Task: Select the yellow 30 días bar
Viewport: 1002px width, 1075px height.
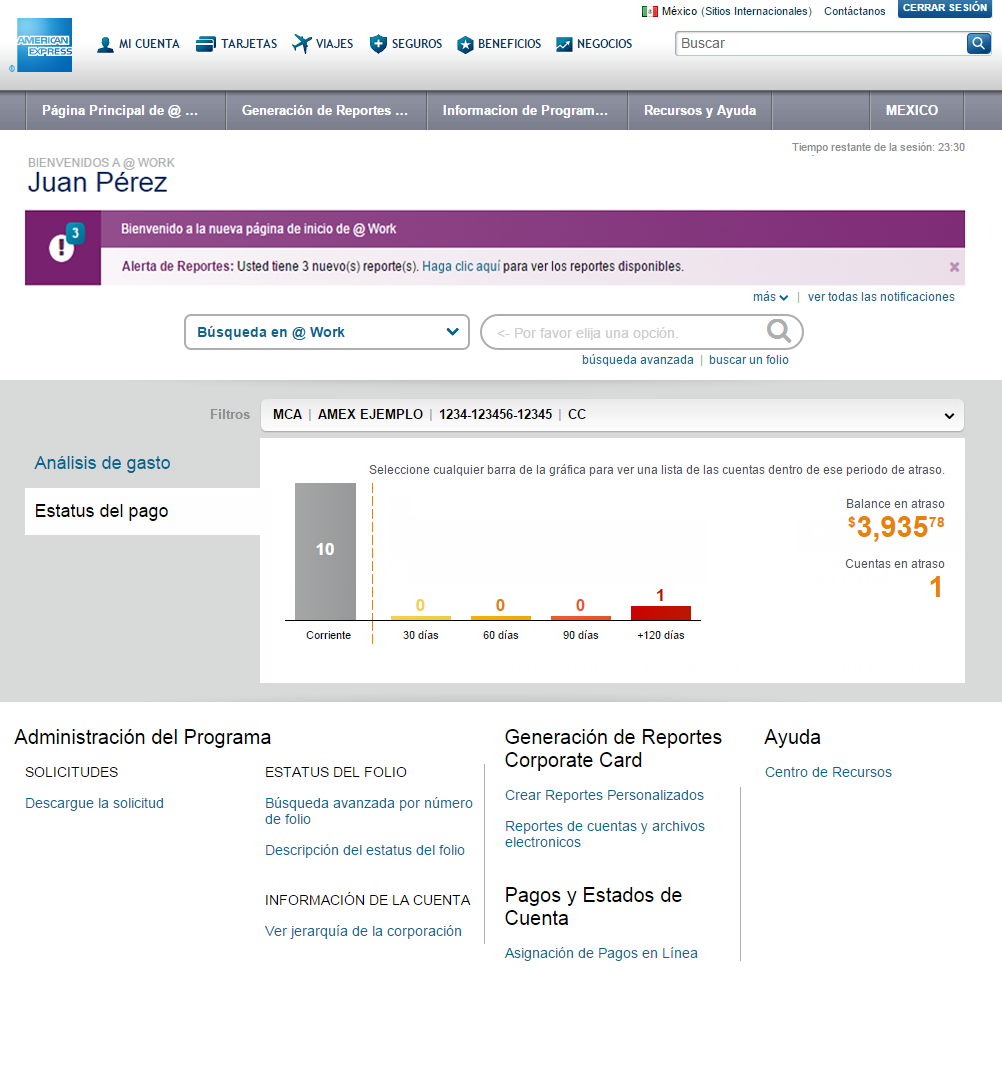Action: click(x=421, y=617)
